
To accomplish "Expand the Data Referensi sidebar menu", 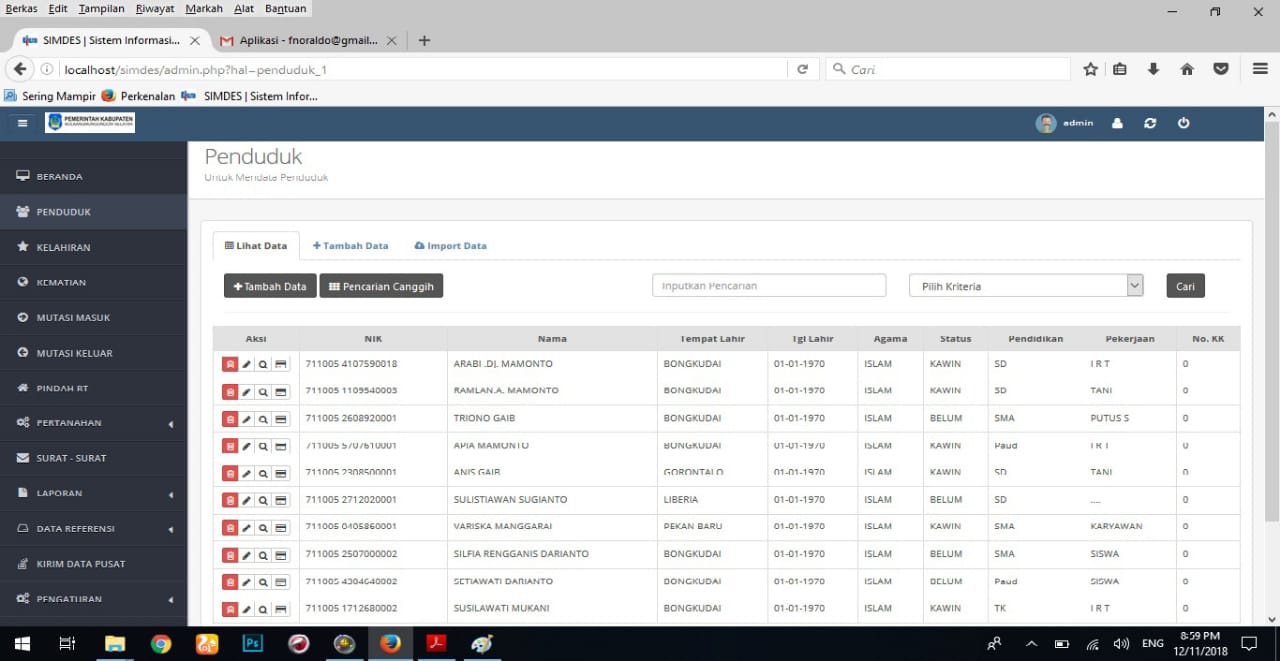I will [93, 529].
